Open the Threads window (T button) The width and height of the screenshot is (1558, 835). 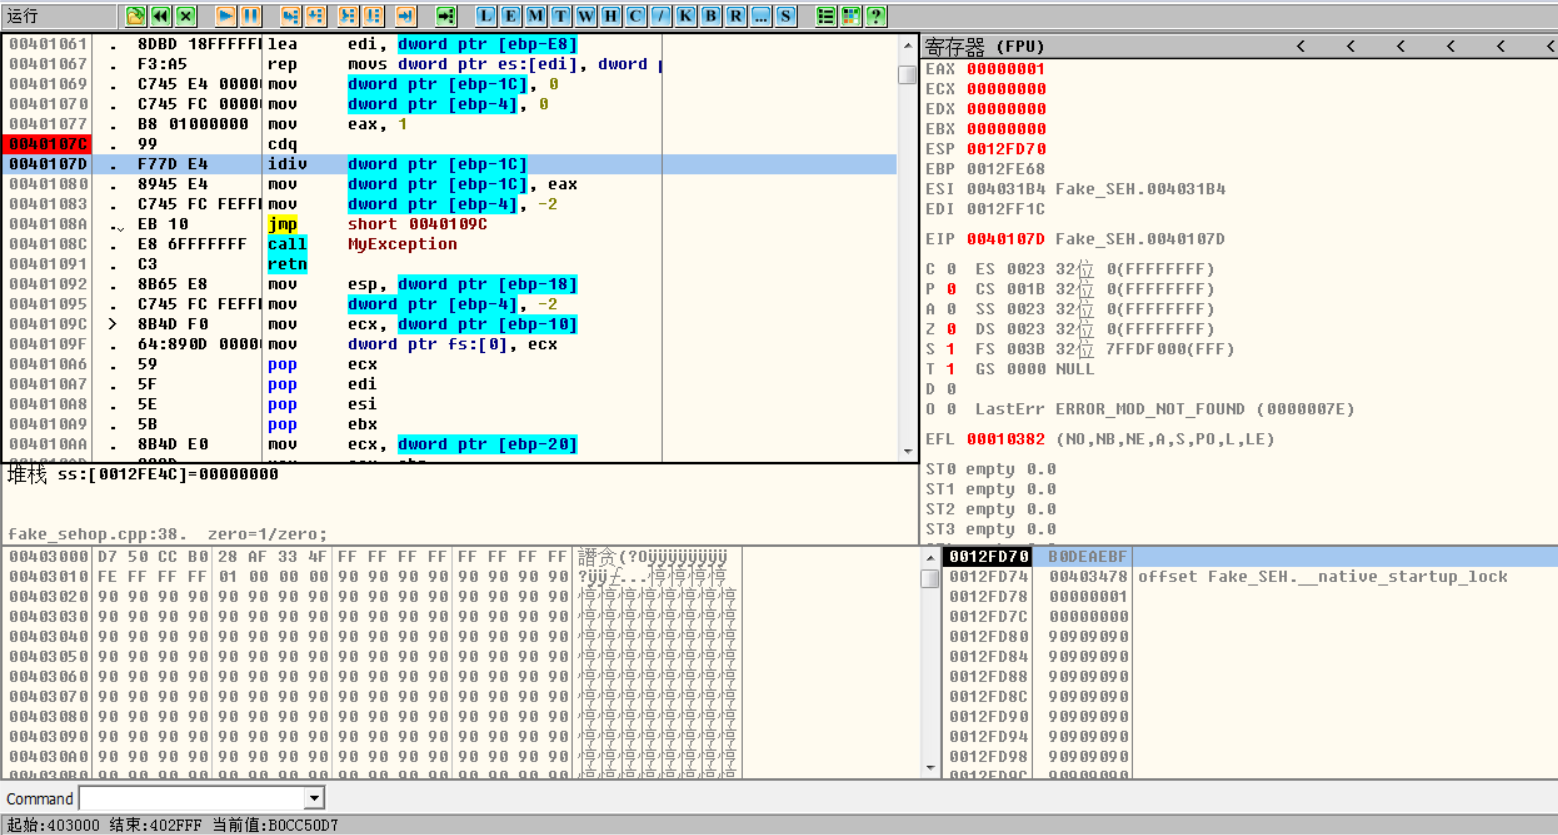coord(560,16)
